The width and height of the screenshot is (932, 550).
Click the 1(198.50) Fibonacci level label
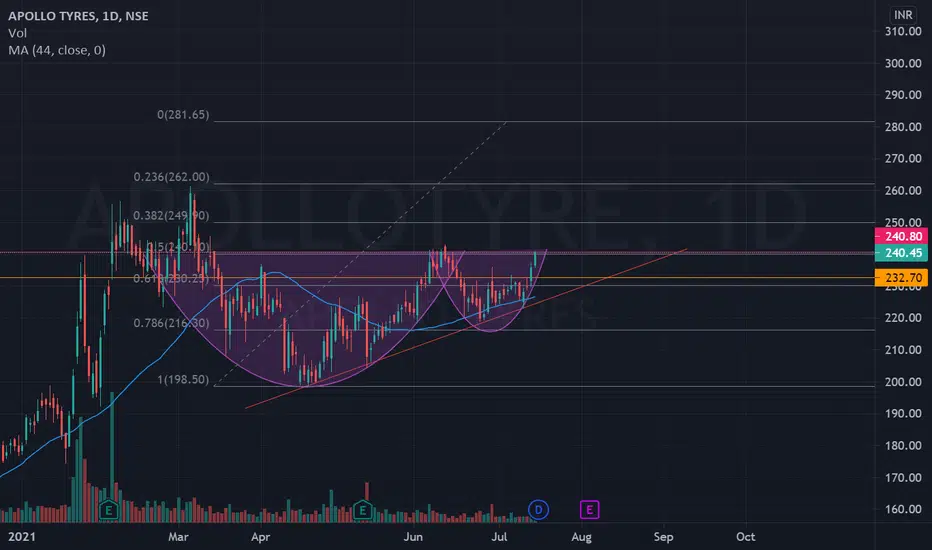click(183, 380)
